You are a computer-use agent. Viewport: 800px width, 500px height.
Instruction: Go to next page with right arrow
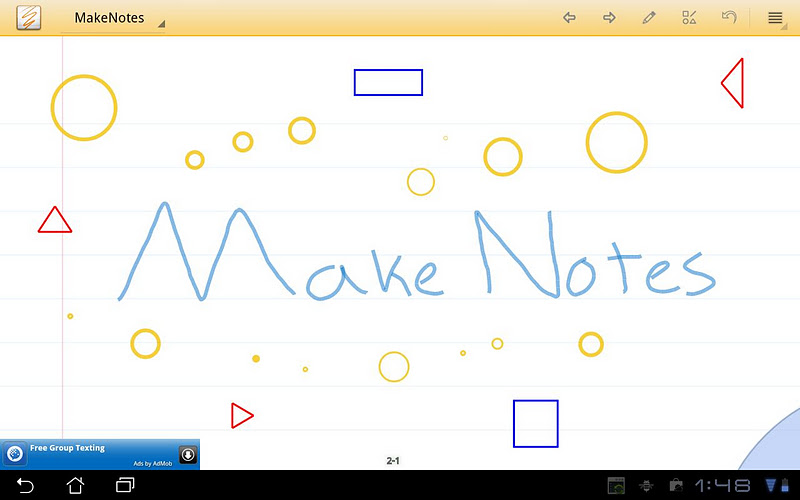609,18
